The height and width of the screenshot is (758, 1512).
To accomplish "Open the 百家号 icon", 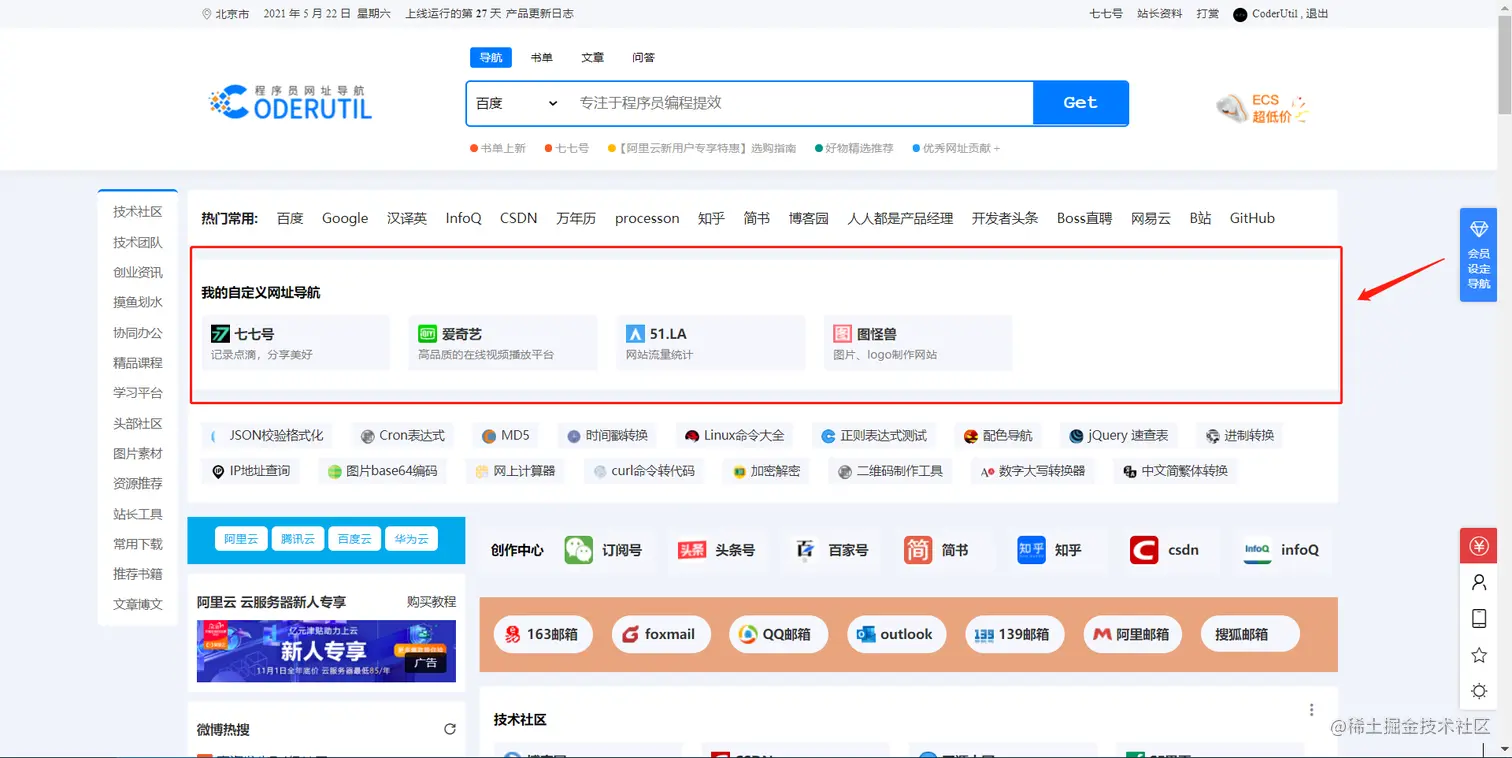I will (x=805, y=550).
